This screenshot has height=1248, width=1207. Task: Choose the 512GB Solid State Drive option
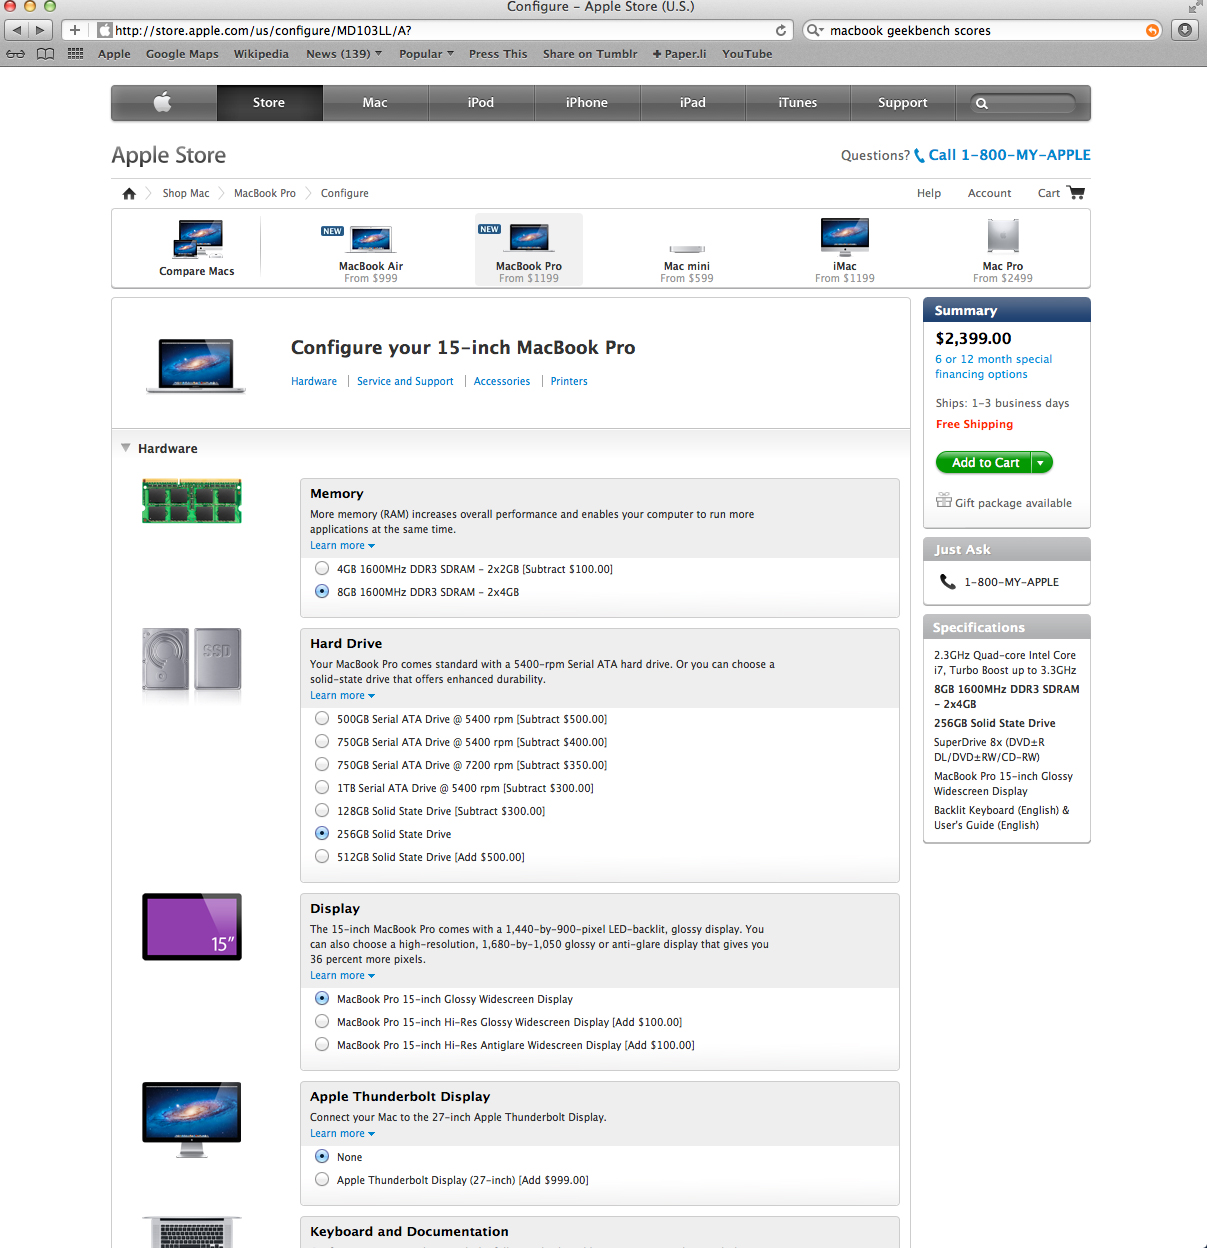click(x=322, y=857)
